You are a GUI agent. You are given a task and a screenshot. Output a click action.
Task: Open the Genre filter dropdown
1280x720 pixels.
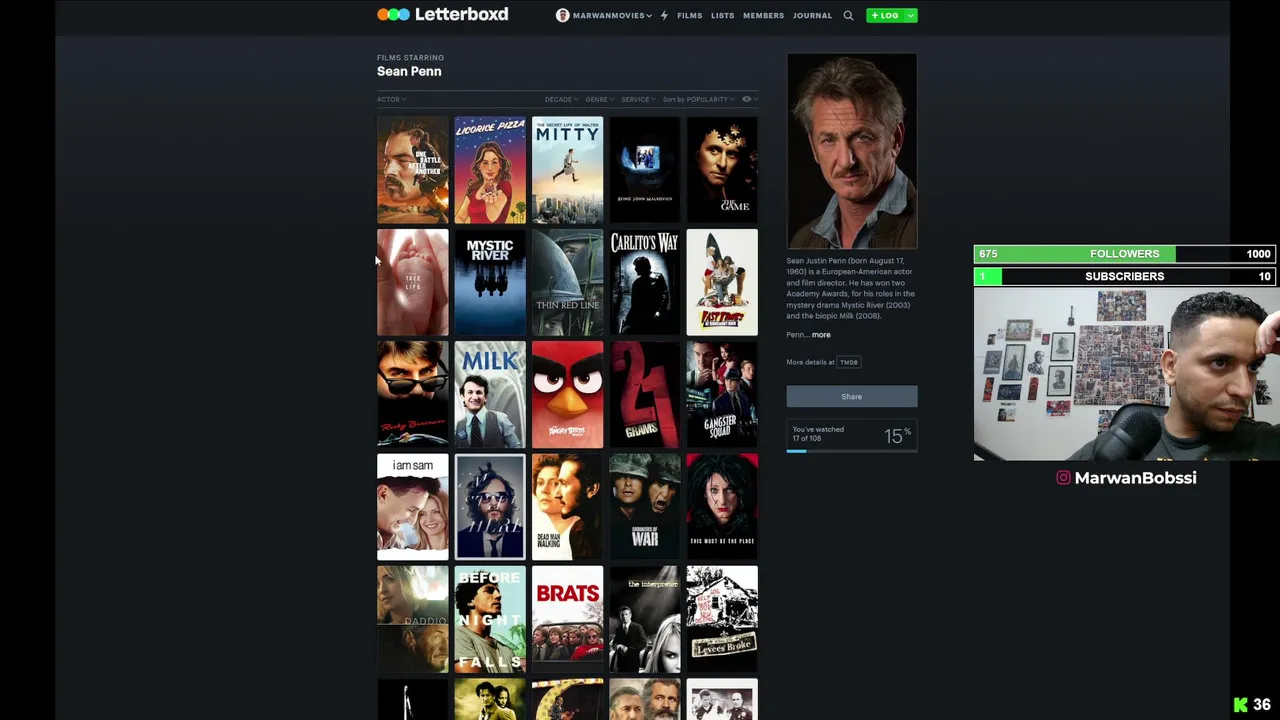(x=599, y=99)
